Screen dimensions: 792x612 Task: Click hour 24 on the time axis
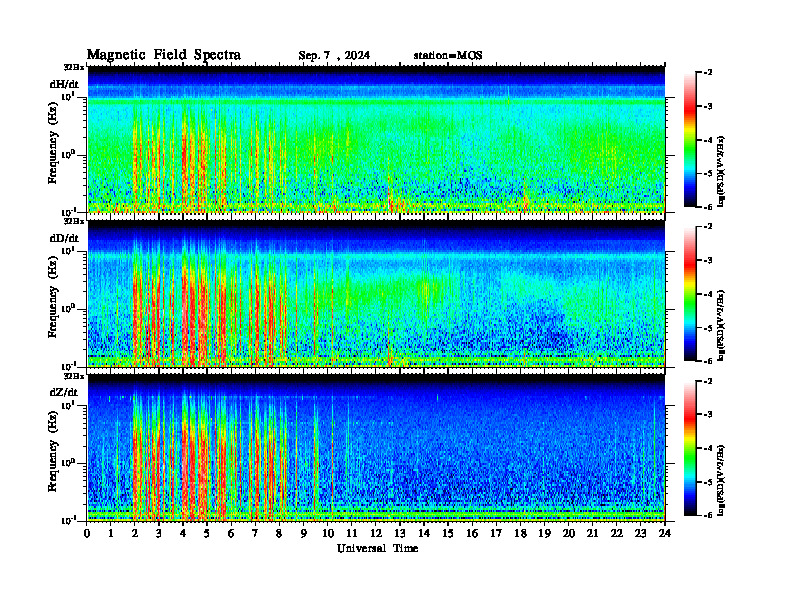point(665,534)
